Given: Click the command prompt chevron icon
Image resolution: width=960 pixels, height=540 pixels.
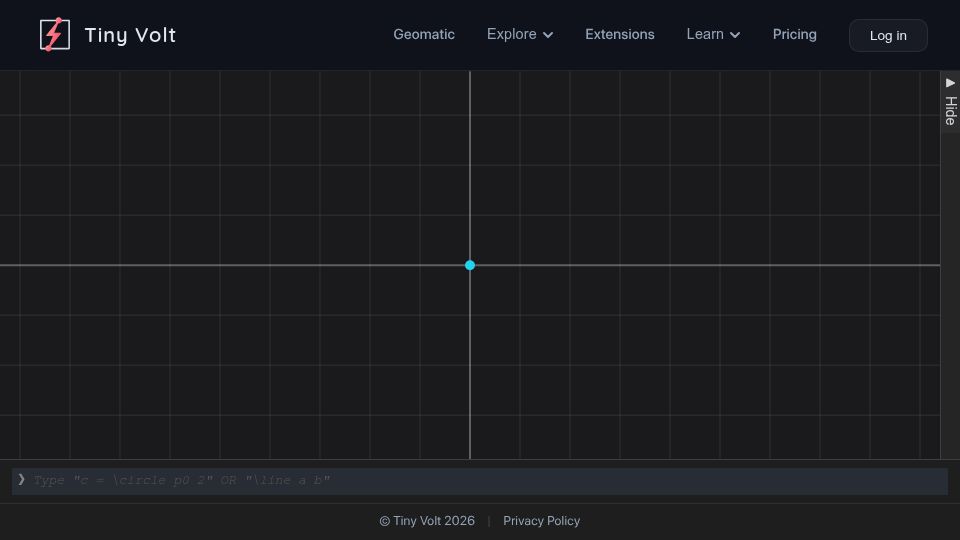Looking at the screenshot, I should [21, 479].
